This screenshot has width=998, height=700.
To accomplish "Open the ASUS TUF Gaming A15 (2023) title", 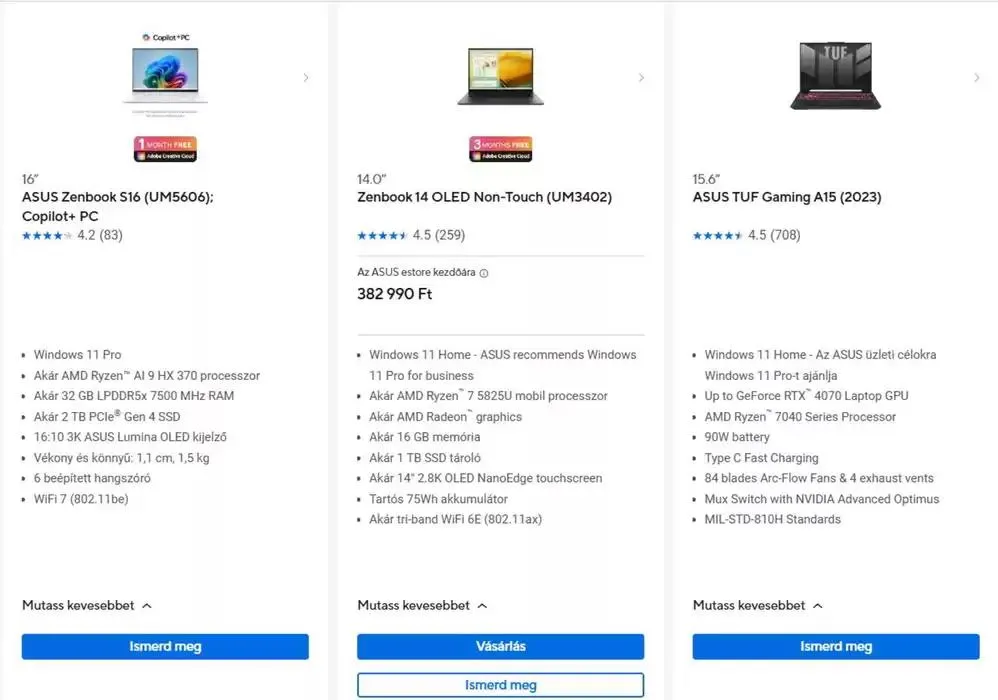I will (787, 198).
